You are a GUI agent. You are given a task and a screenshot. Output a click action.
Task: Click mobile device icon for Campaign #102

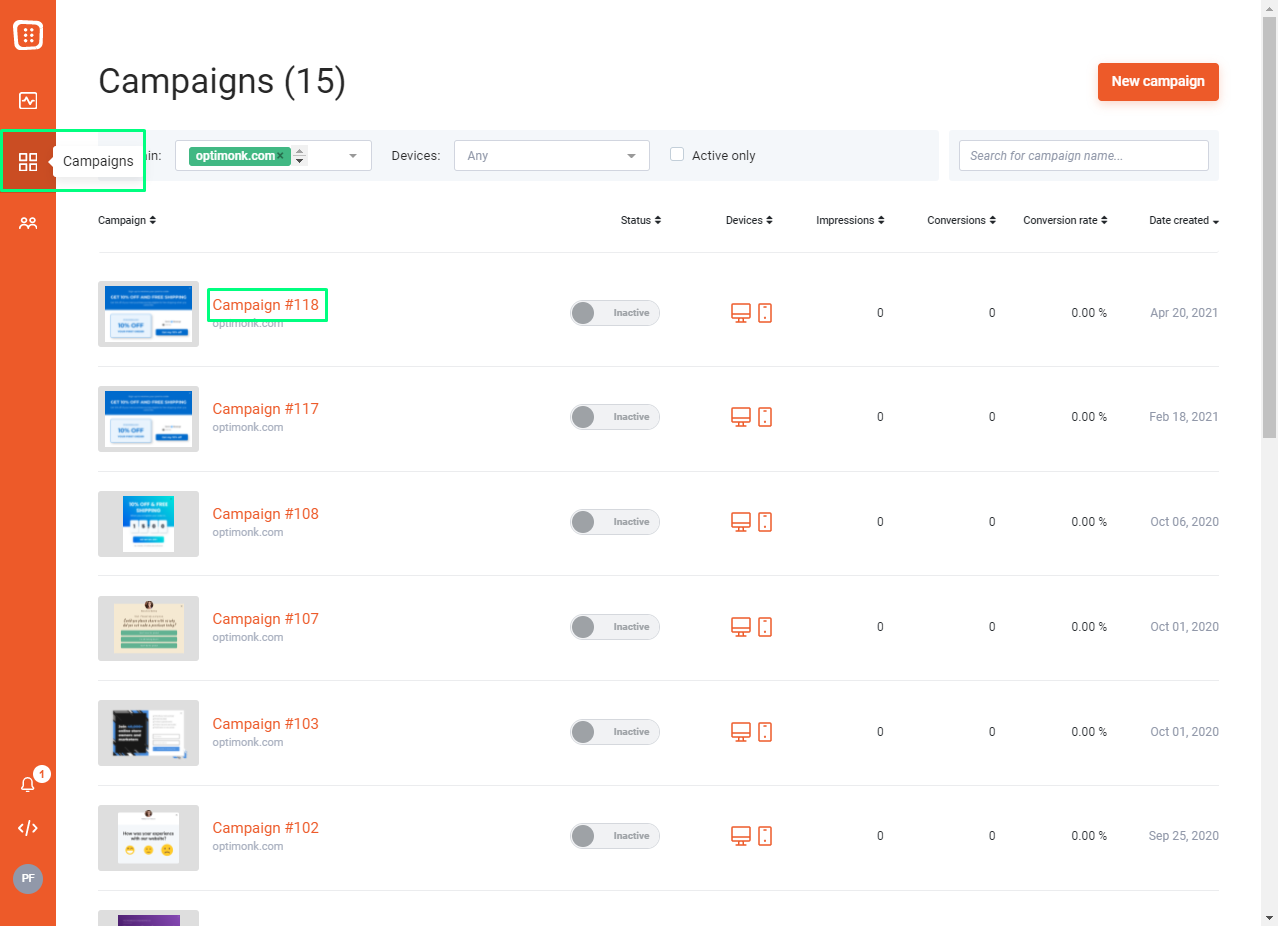click(x=765, y=836)
